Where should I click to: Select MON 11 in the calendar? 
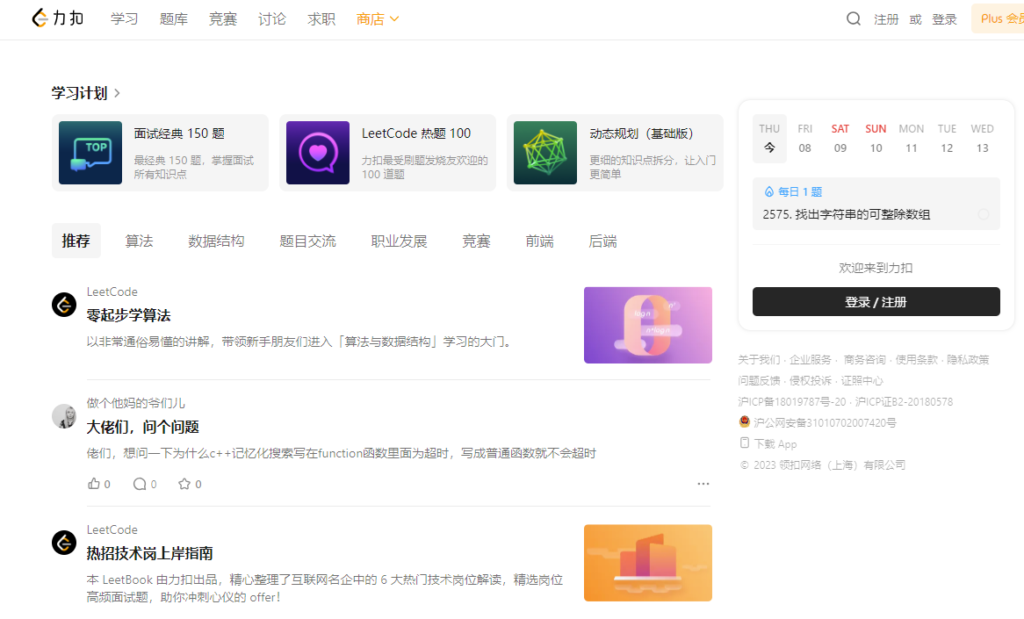click(911, 138)
